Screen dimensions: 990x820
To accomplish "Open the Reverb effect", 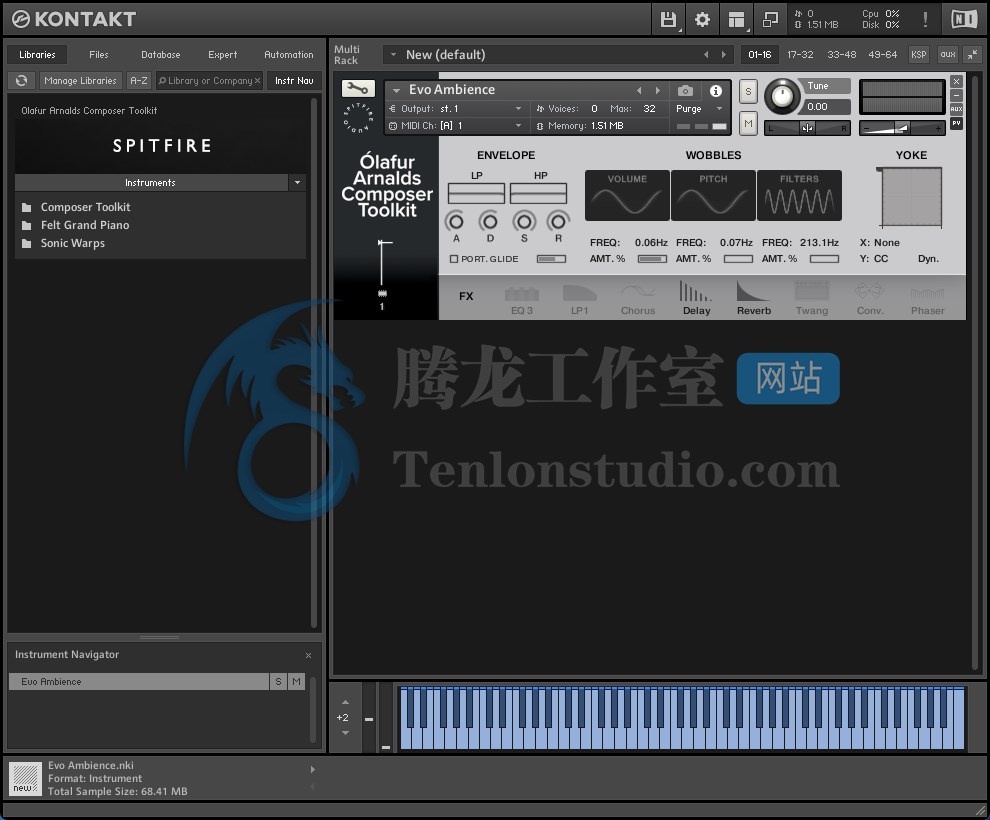I will click(754, 299).
